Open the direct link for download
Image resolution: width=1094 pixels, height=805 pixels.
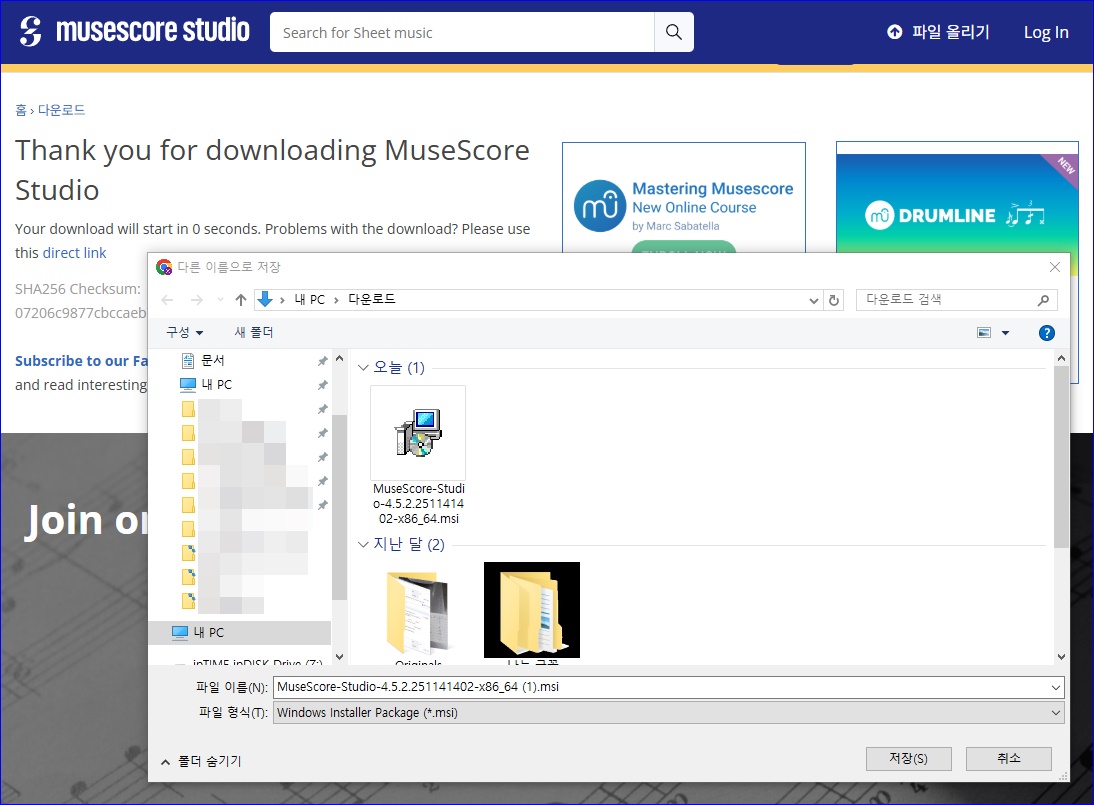(x=75, y=253)
